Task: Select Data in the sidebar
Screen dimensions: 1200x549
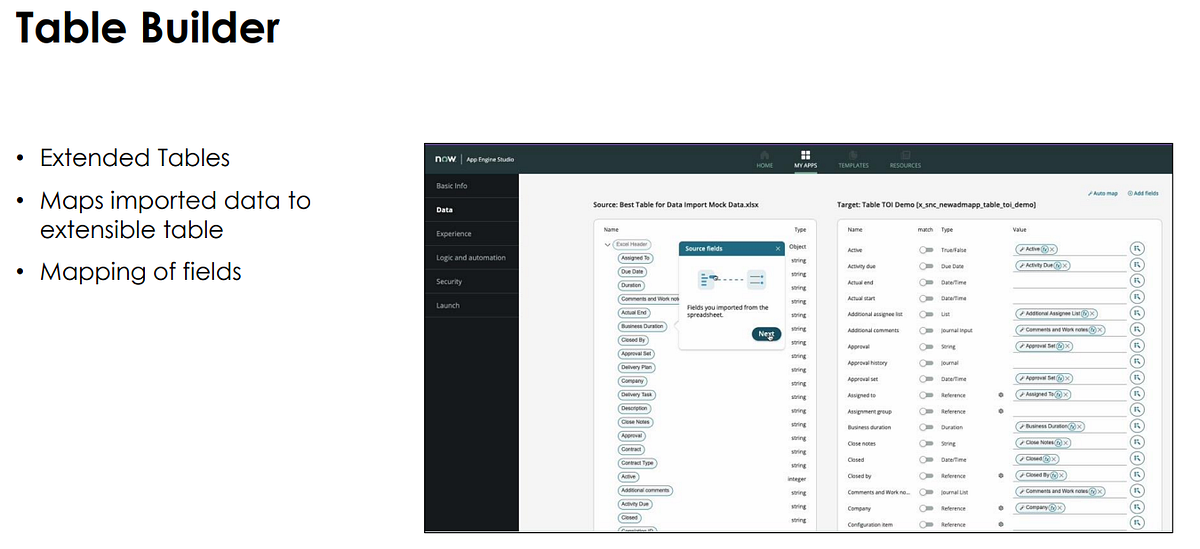Action: [x=472, y=210]
